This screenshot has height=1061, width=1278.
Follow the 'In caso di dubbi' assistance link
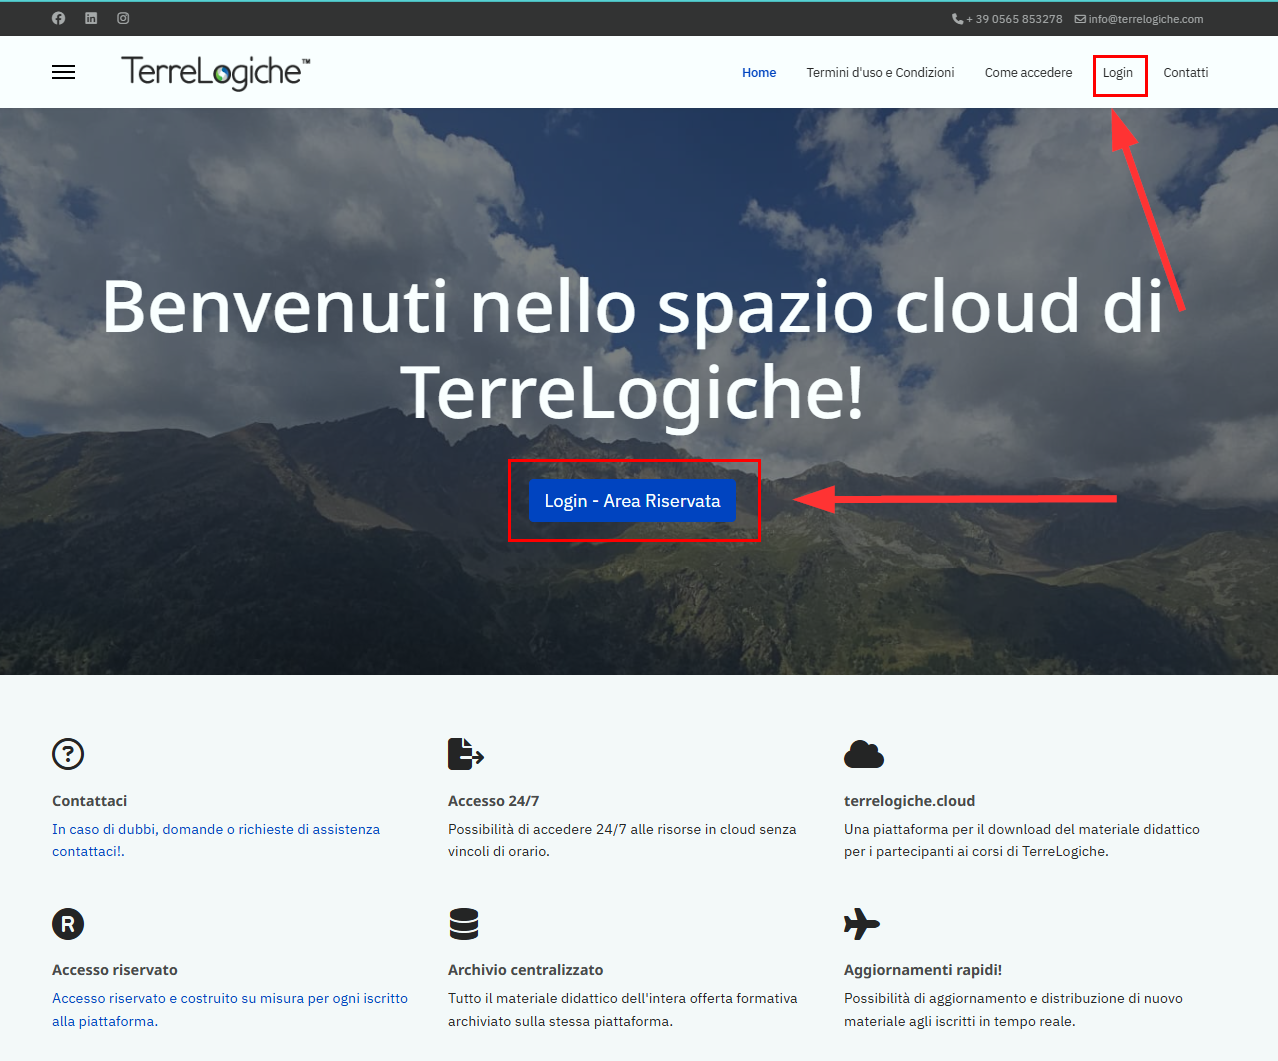tap(216, 840)
